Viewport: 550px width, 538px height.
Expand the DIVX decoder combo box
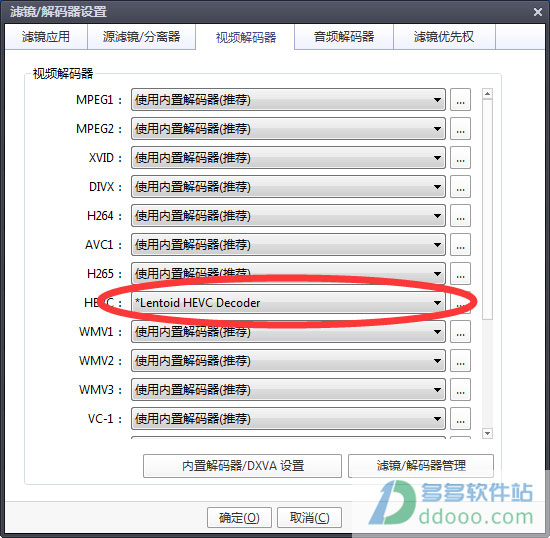tap(288, 187)
